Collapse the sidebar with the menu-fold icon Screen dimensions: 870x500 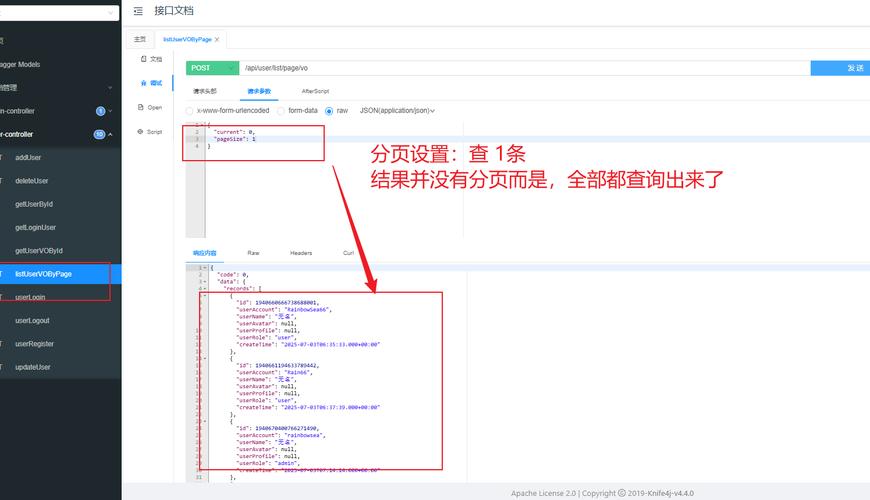point(138,11)
